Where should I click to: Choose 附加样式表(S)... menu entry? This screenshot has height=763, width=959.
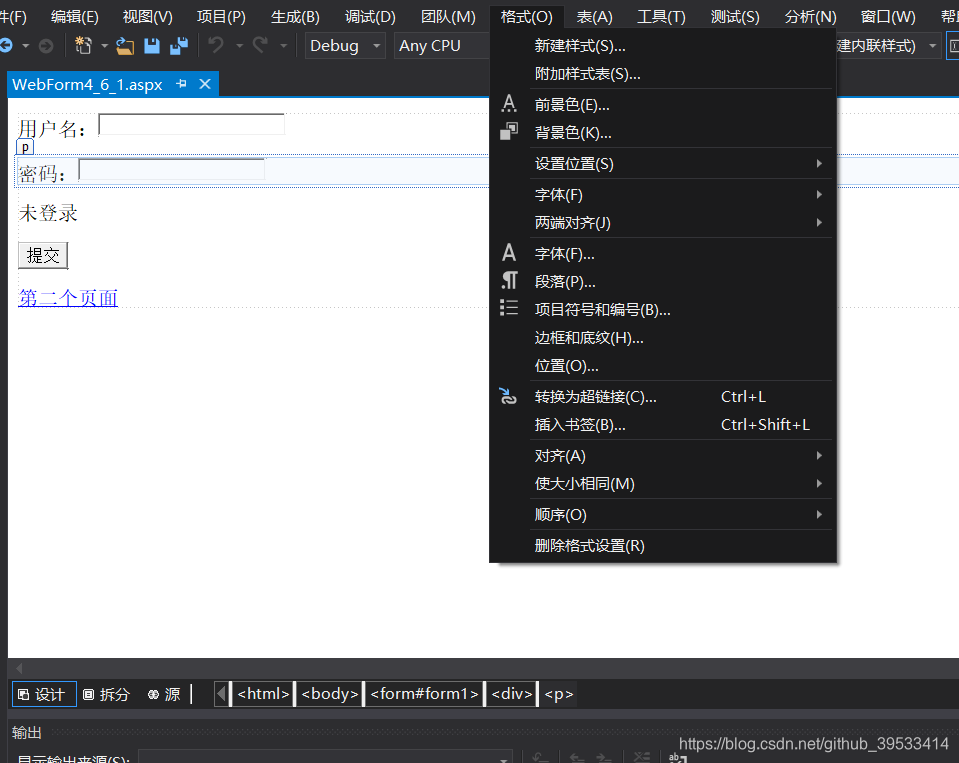(x=664, y=73)
